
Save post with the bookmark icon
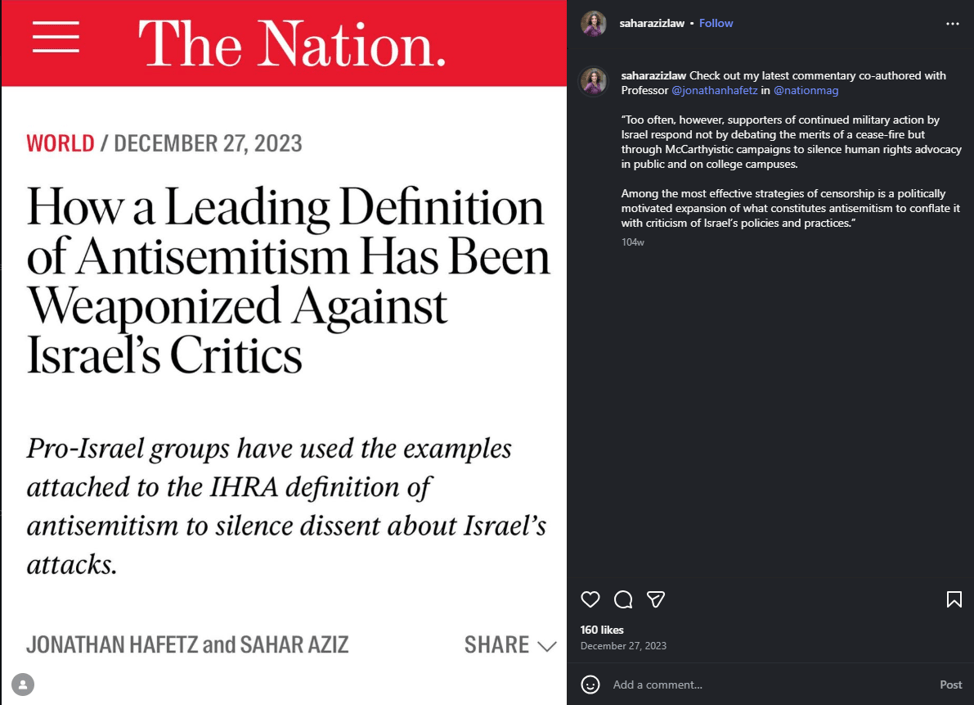tap(954, 599)
